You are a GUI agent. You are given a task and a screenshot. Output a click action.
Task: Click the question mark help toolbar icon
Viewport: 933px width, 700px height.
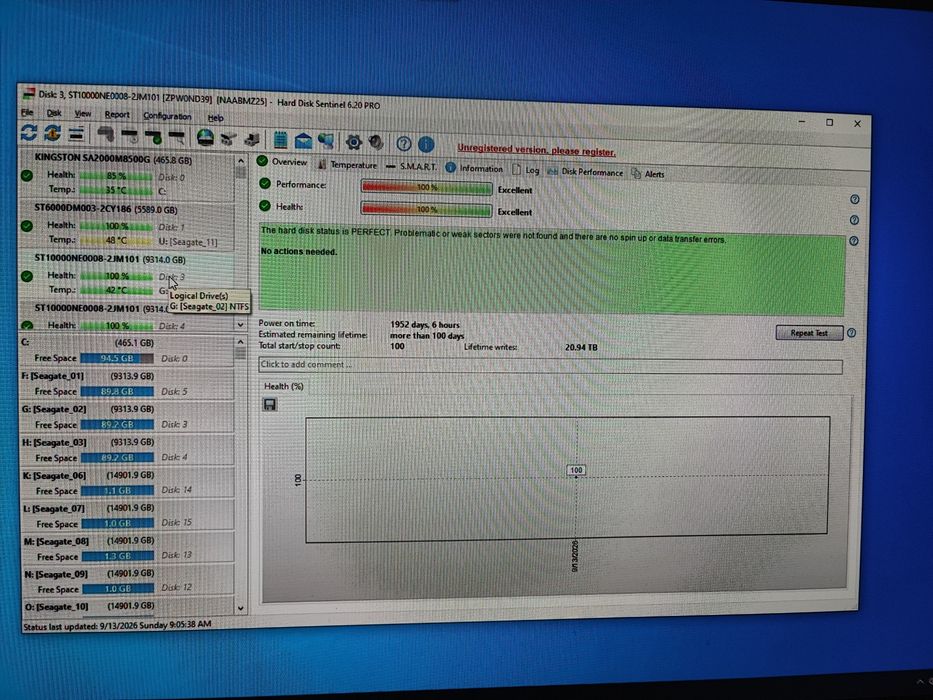403,143
